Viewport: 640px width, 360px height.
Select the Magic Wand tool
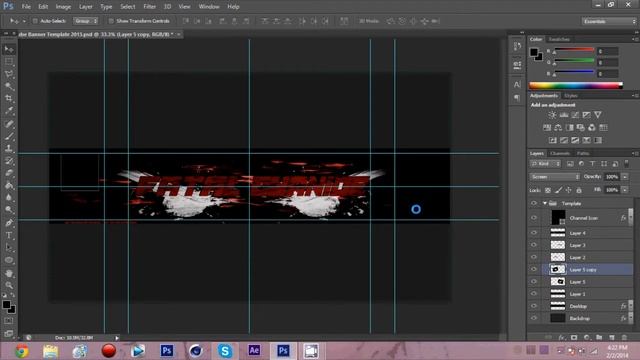click(9, 86)
